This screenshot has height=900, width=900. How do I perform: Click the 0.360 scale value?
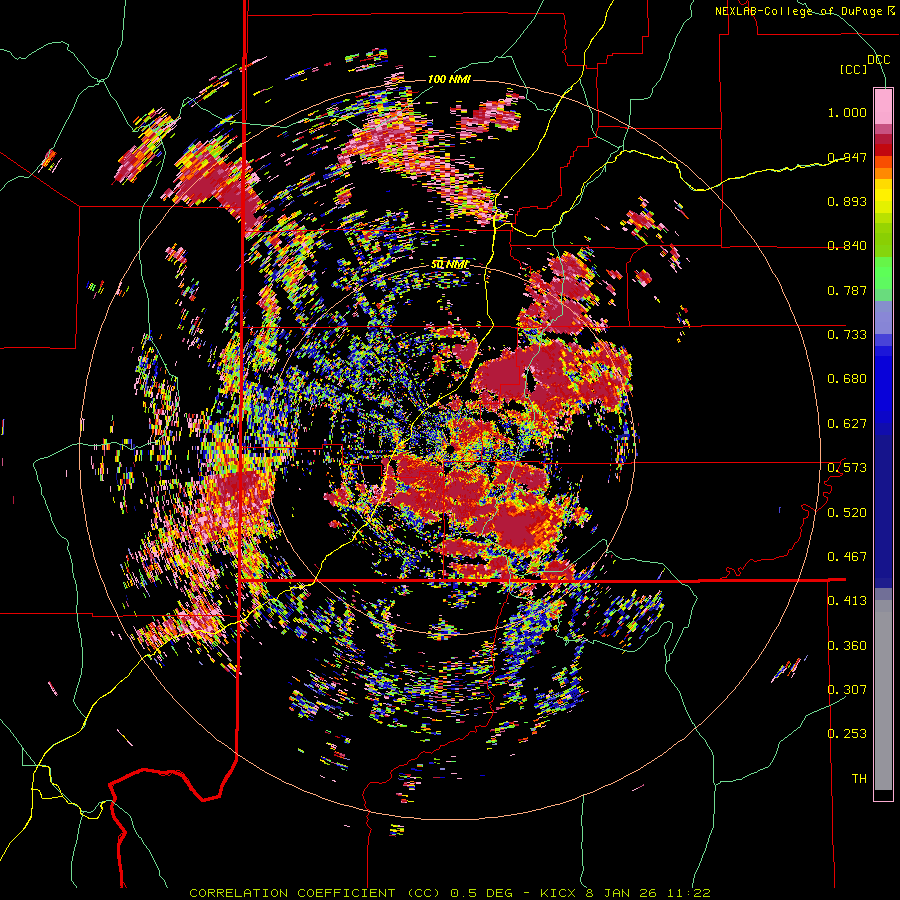[x=847, y=646]
